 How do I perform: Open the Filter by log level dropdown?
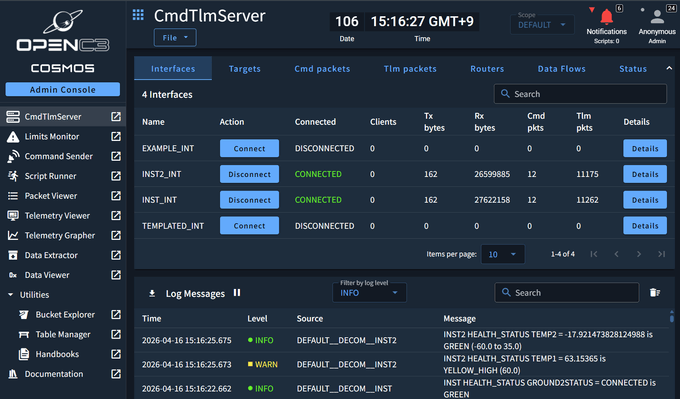click(369, 293)
